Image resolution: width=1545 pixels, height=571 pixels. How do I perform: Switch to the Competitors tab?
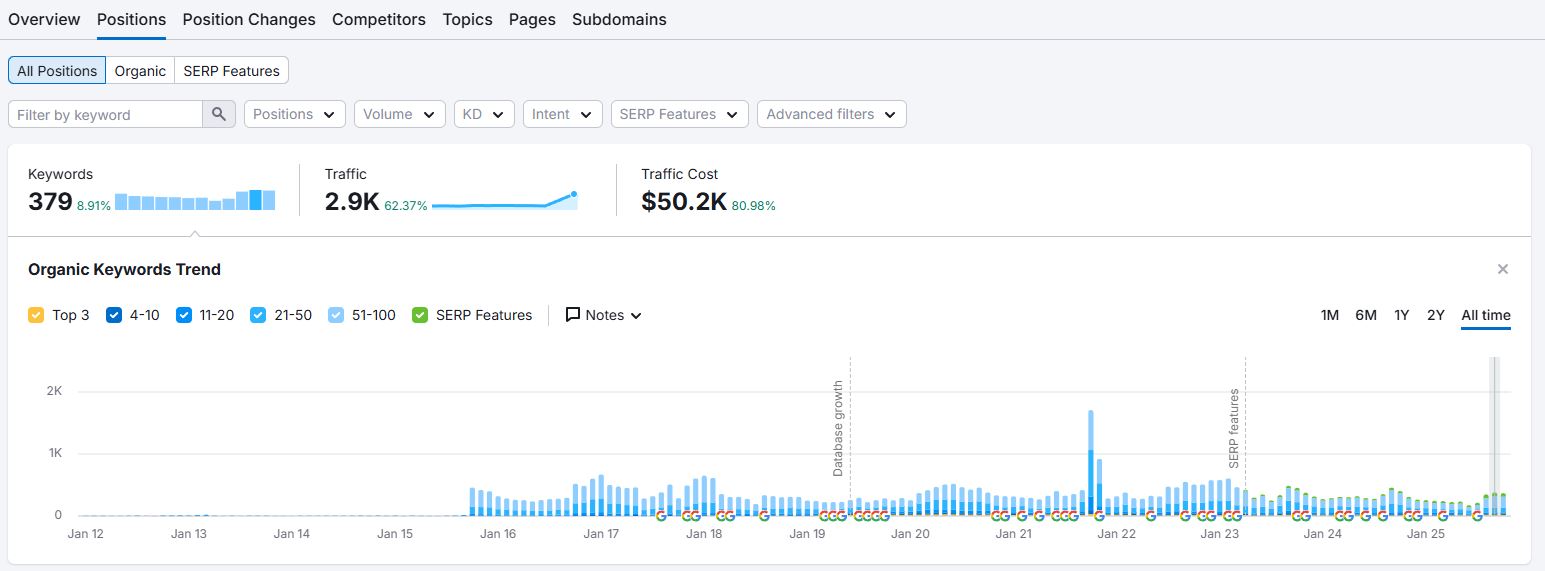tap(378, 19)
